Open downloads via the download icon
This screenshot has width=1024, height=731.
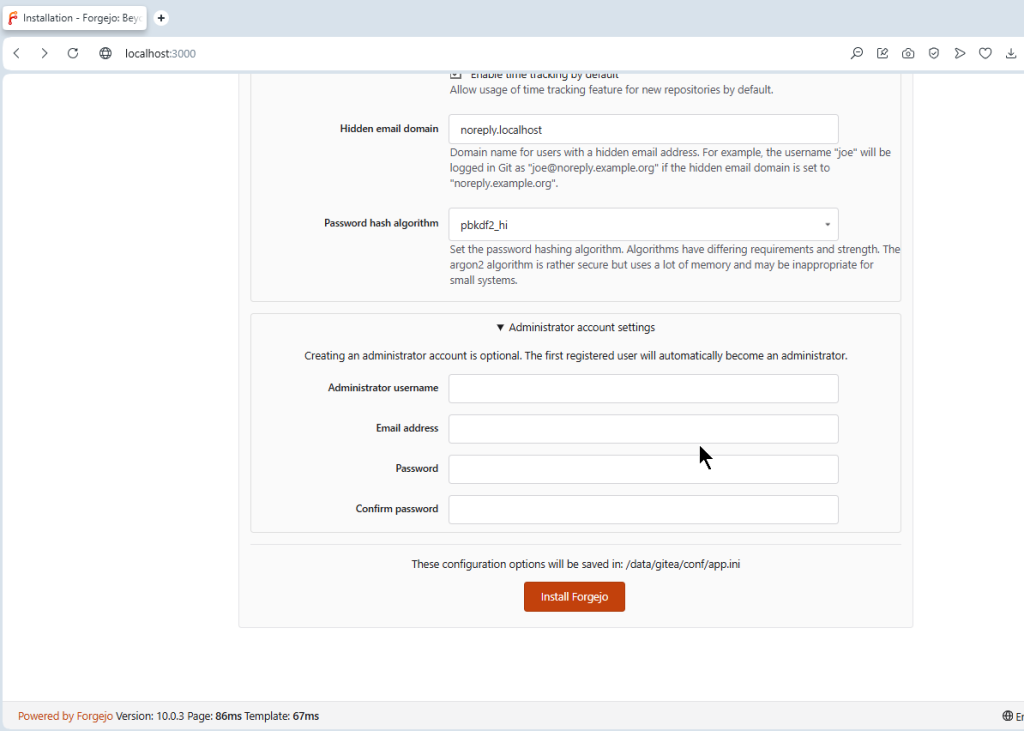pos(1011,54)
